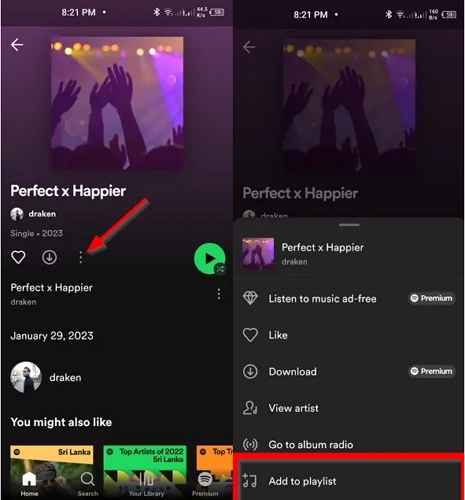Tap small draken avatar beside artist name
The width and height of the screenshot is (465, 500).
click(x=17, y=214)
